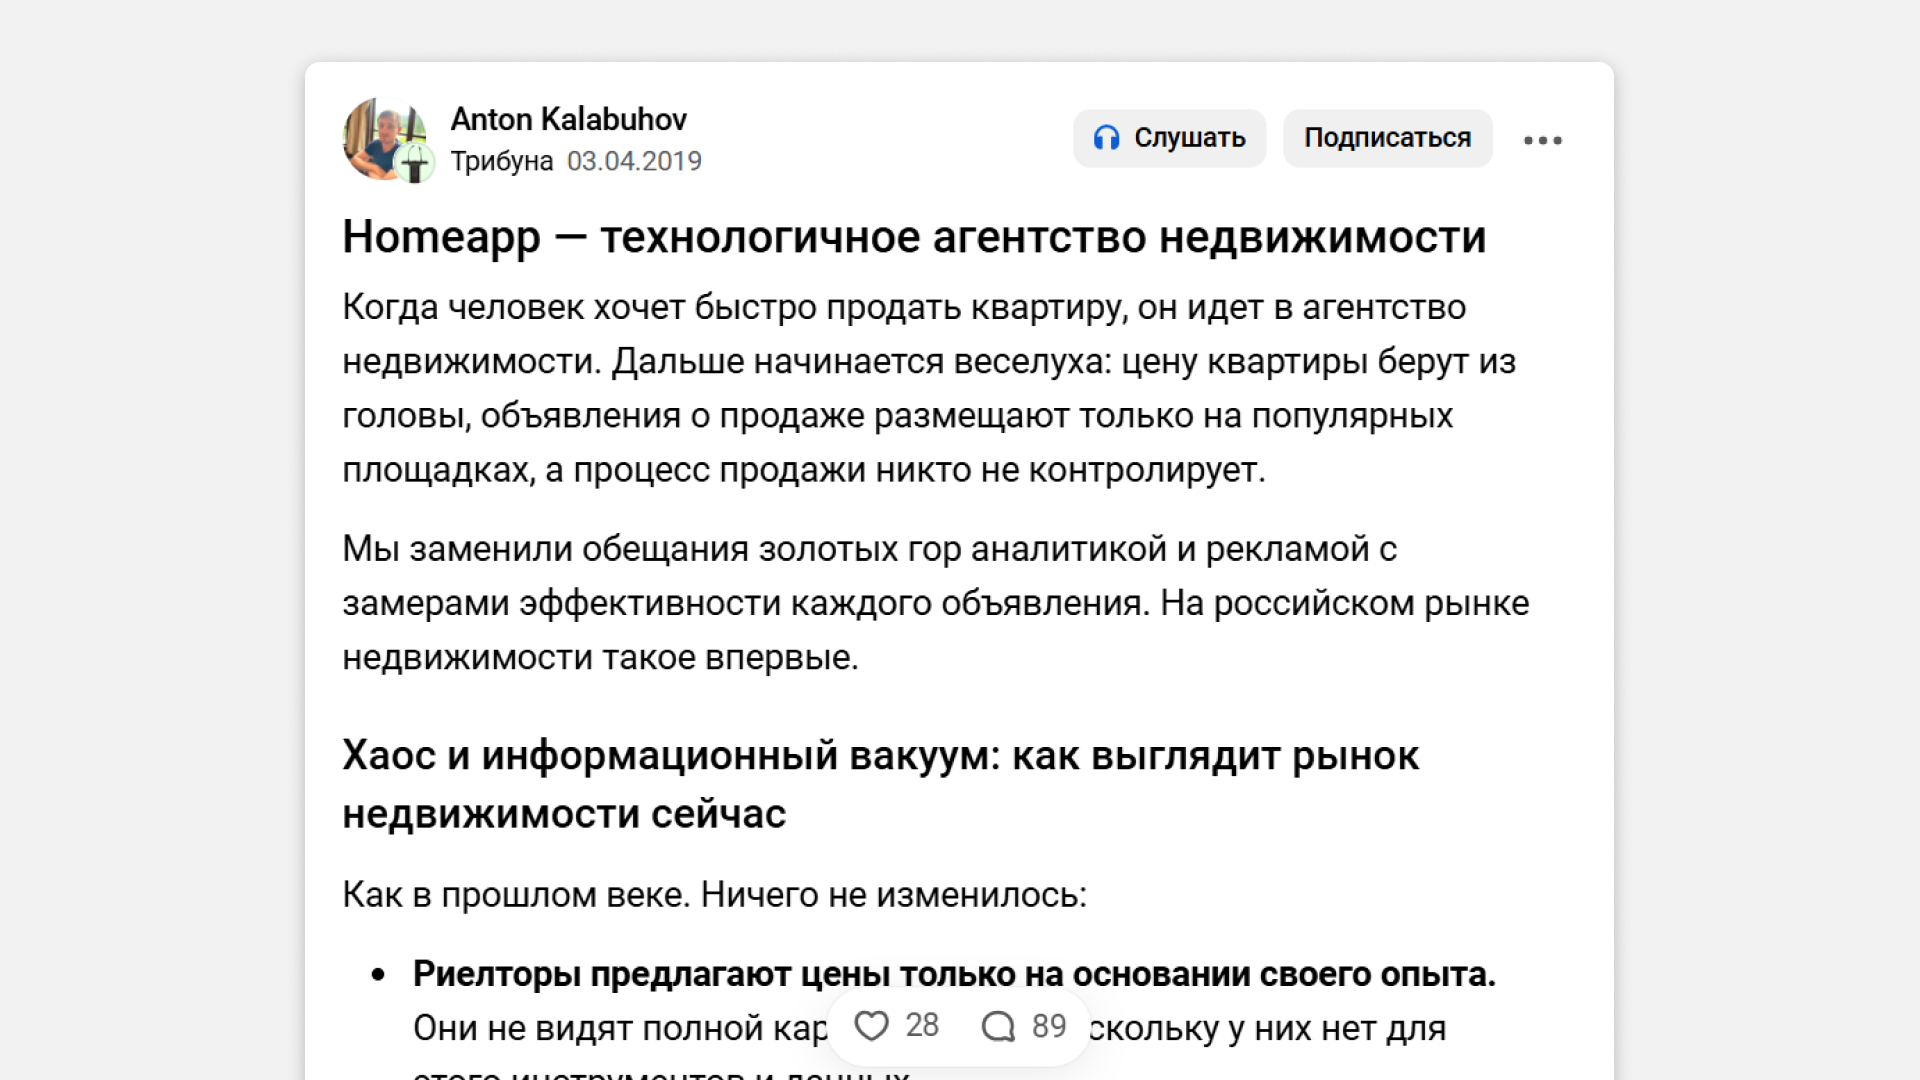Click bold bullet text Риелторы предлагают цены
The height and width of the screenshot is (1080, 1920).
953,973
